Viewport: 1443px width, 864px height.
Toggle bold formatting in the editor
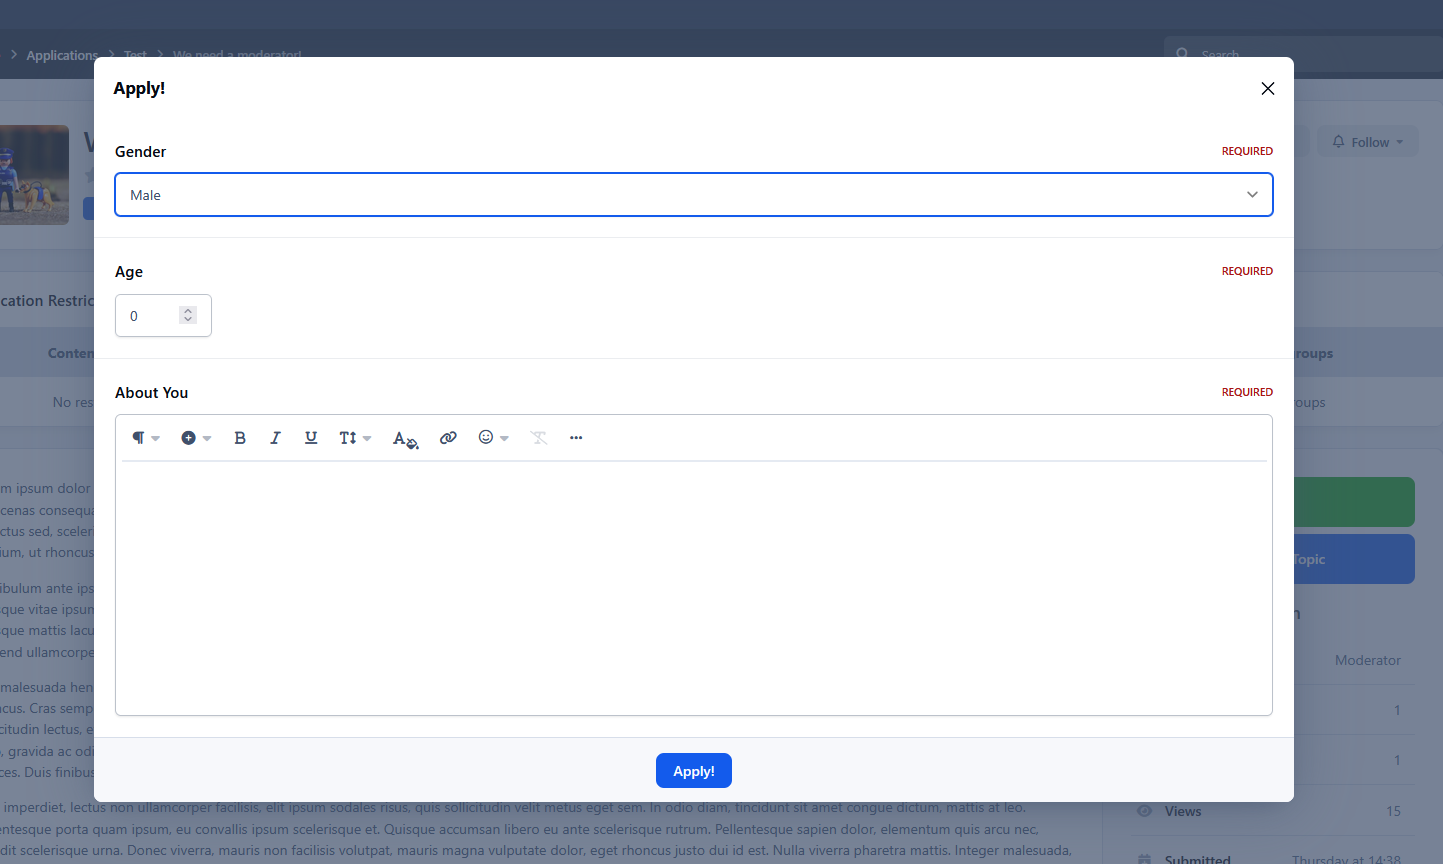(240, 438)
